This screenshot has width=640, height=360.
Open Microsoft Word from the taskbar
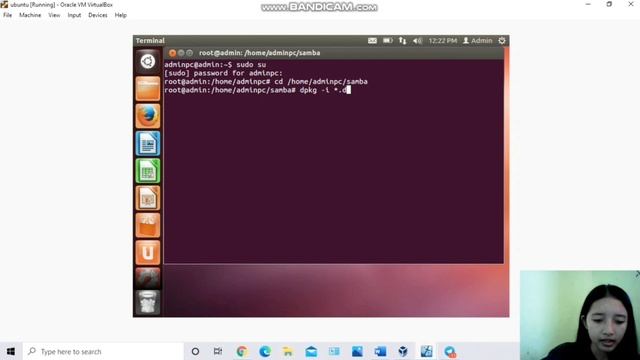380,351
